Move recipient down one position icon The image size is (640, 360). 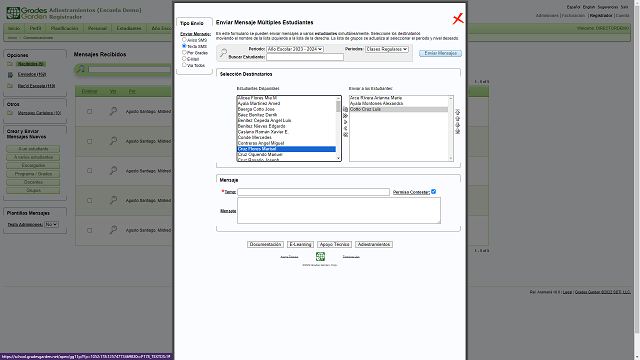[458, 125]
